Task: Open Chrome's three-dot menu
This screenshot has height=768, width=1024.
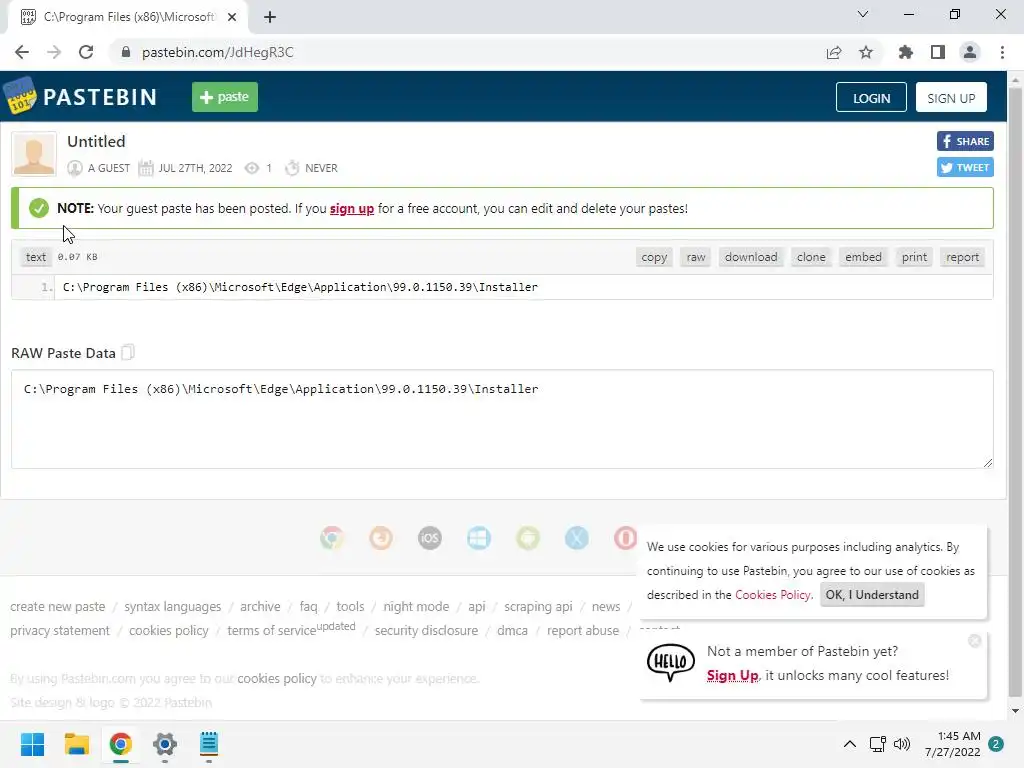Action: (x=1002, y=52)
